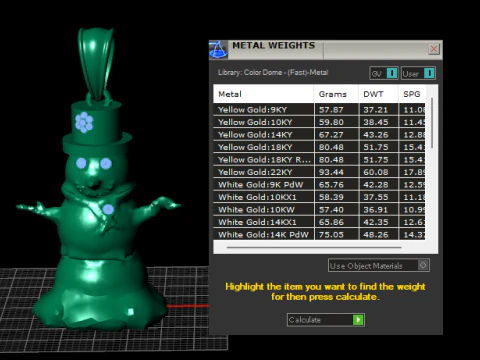480x360 pixels.
Task: Click the Metal column header
Action: 263,94
